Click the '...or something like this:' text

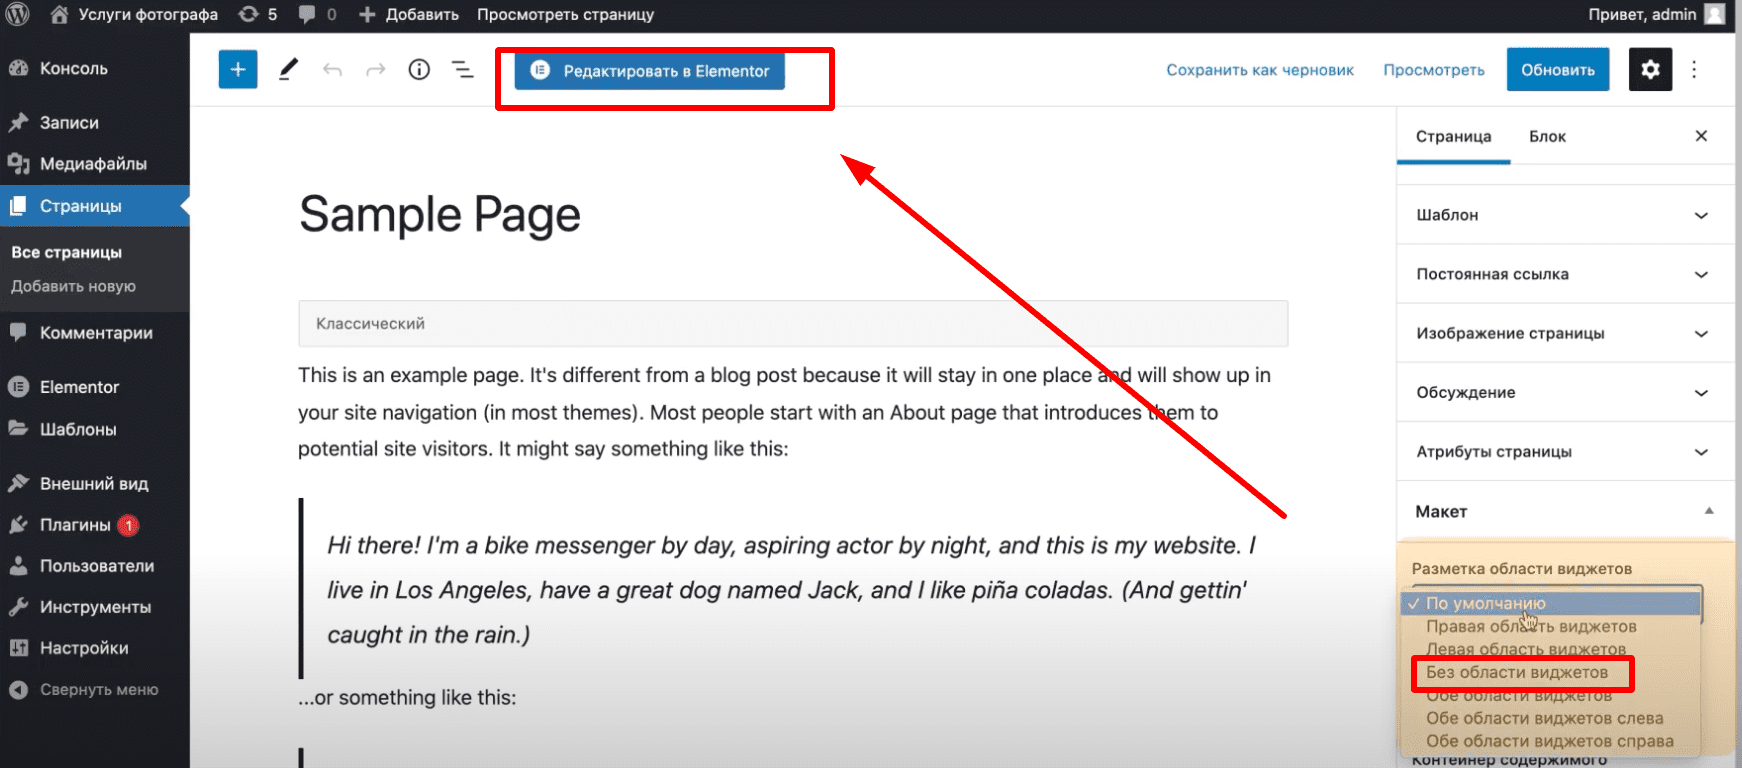pos(407,697)
